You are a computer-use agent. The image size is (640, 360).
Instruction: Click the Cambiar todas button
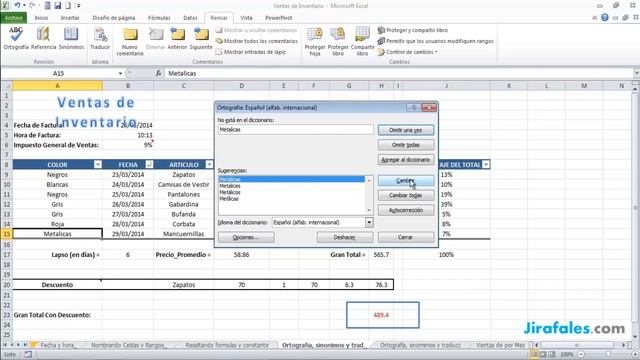click(406, 195)
